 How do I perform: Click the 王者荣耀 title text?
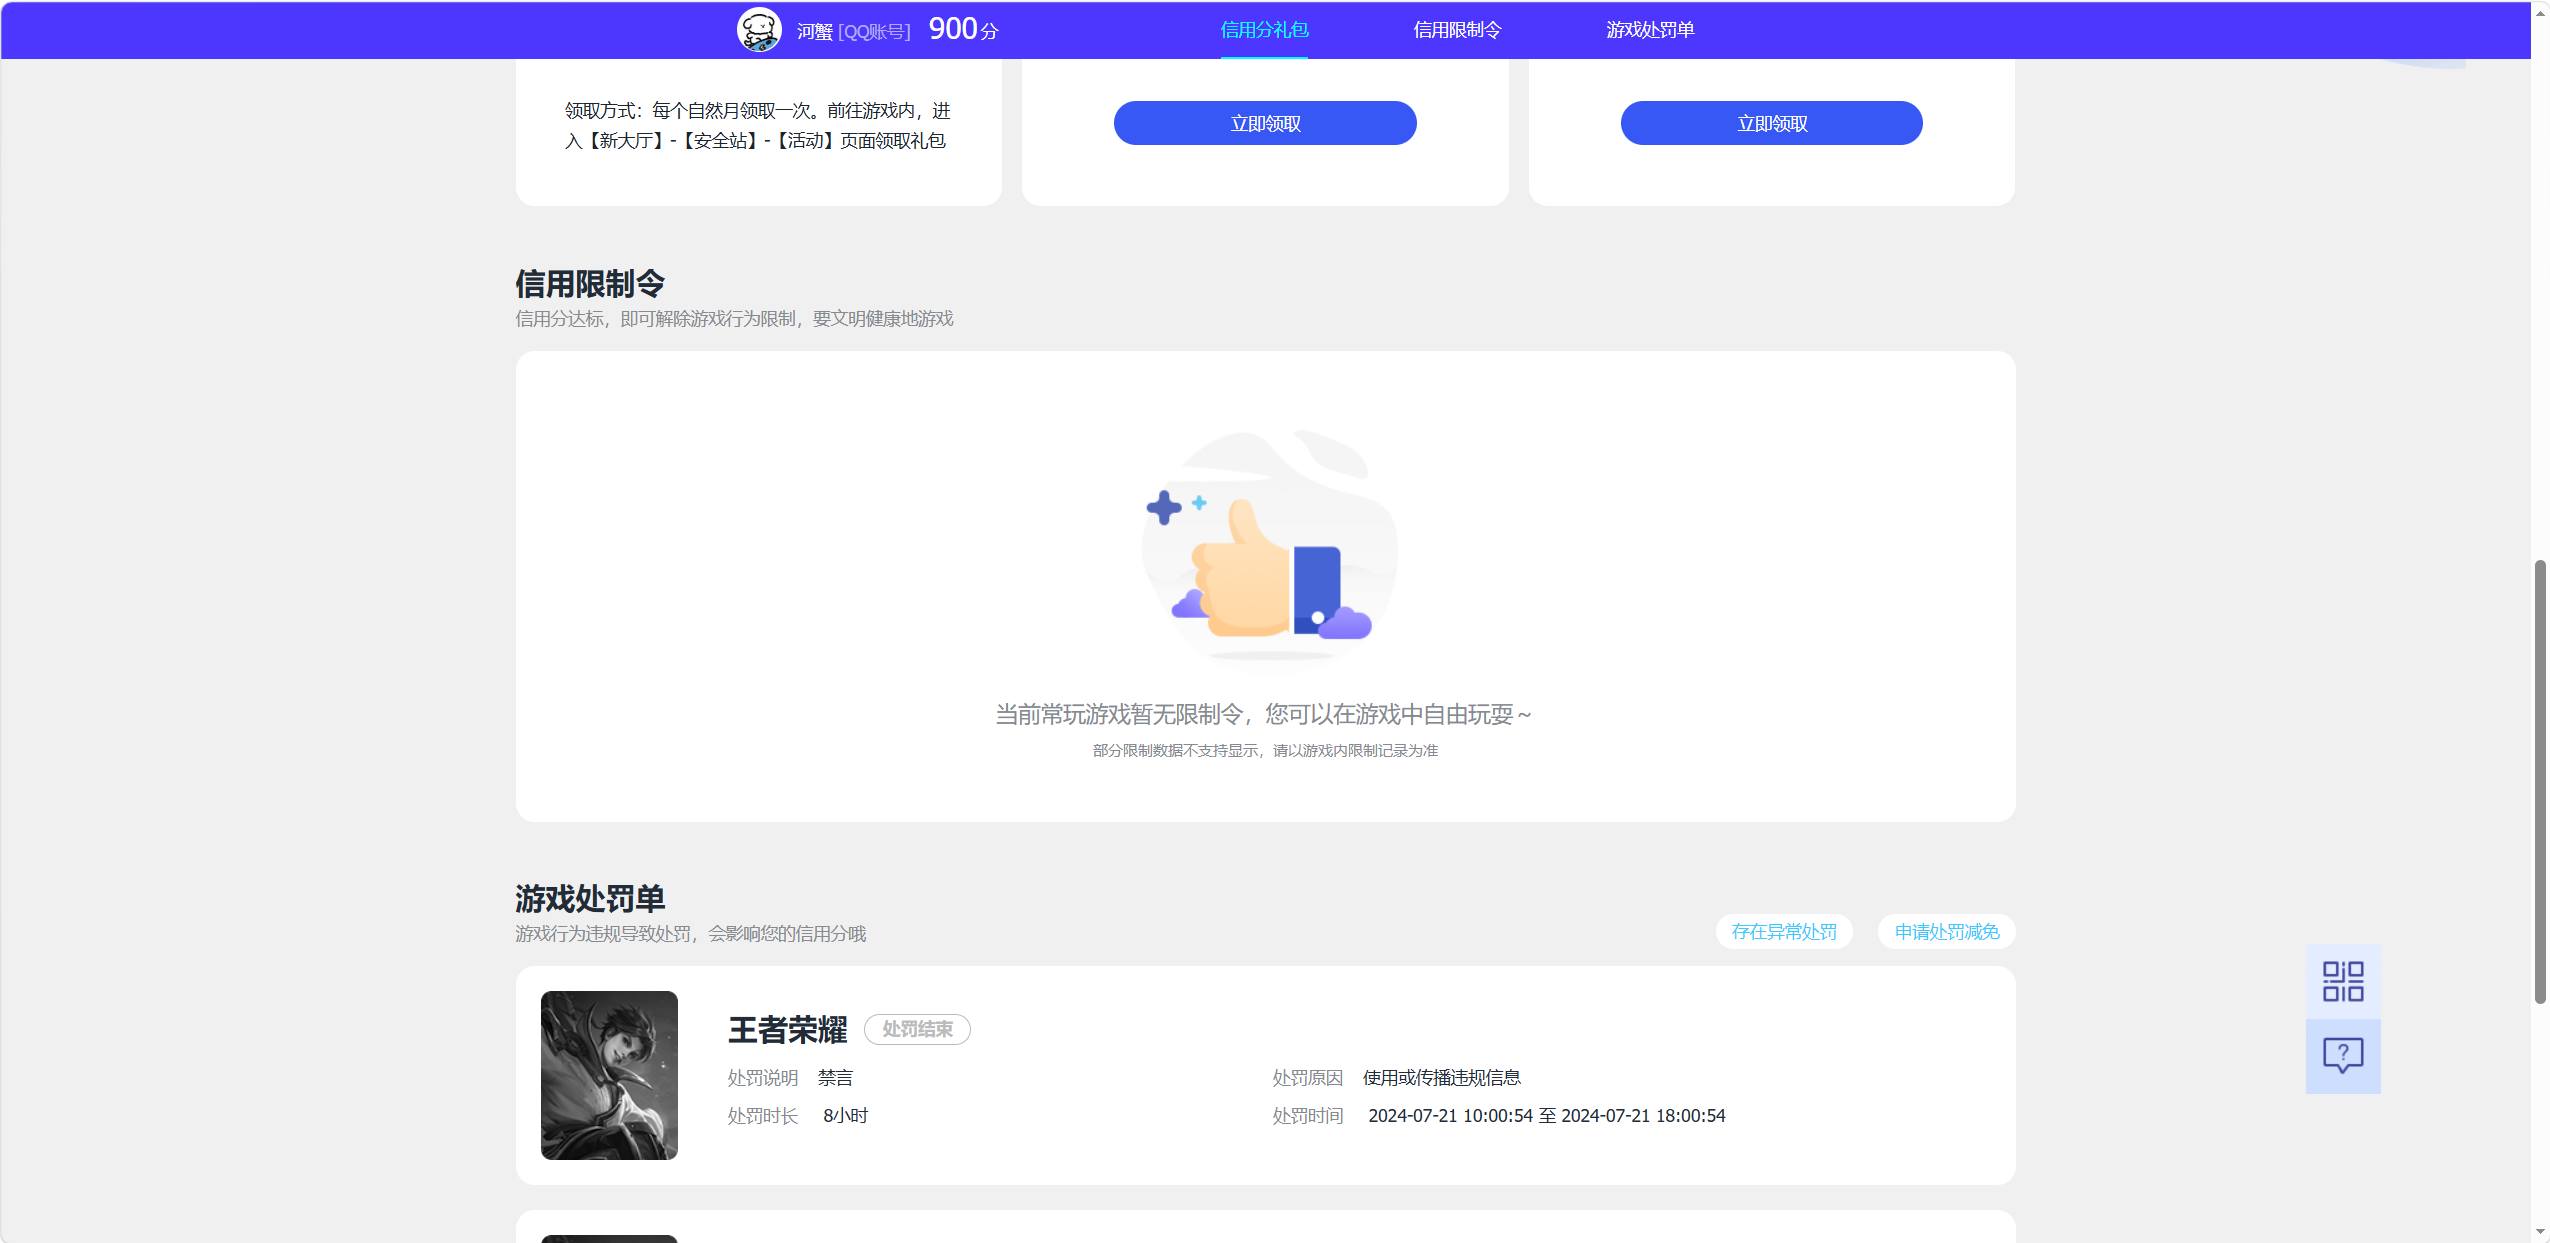(x=787, y=1030)
